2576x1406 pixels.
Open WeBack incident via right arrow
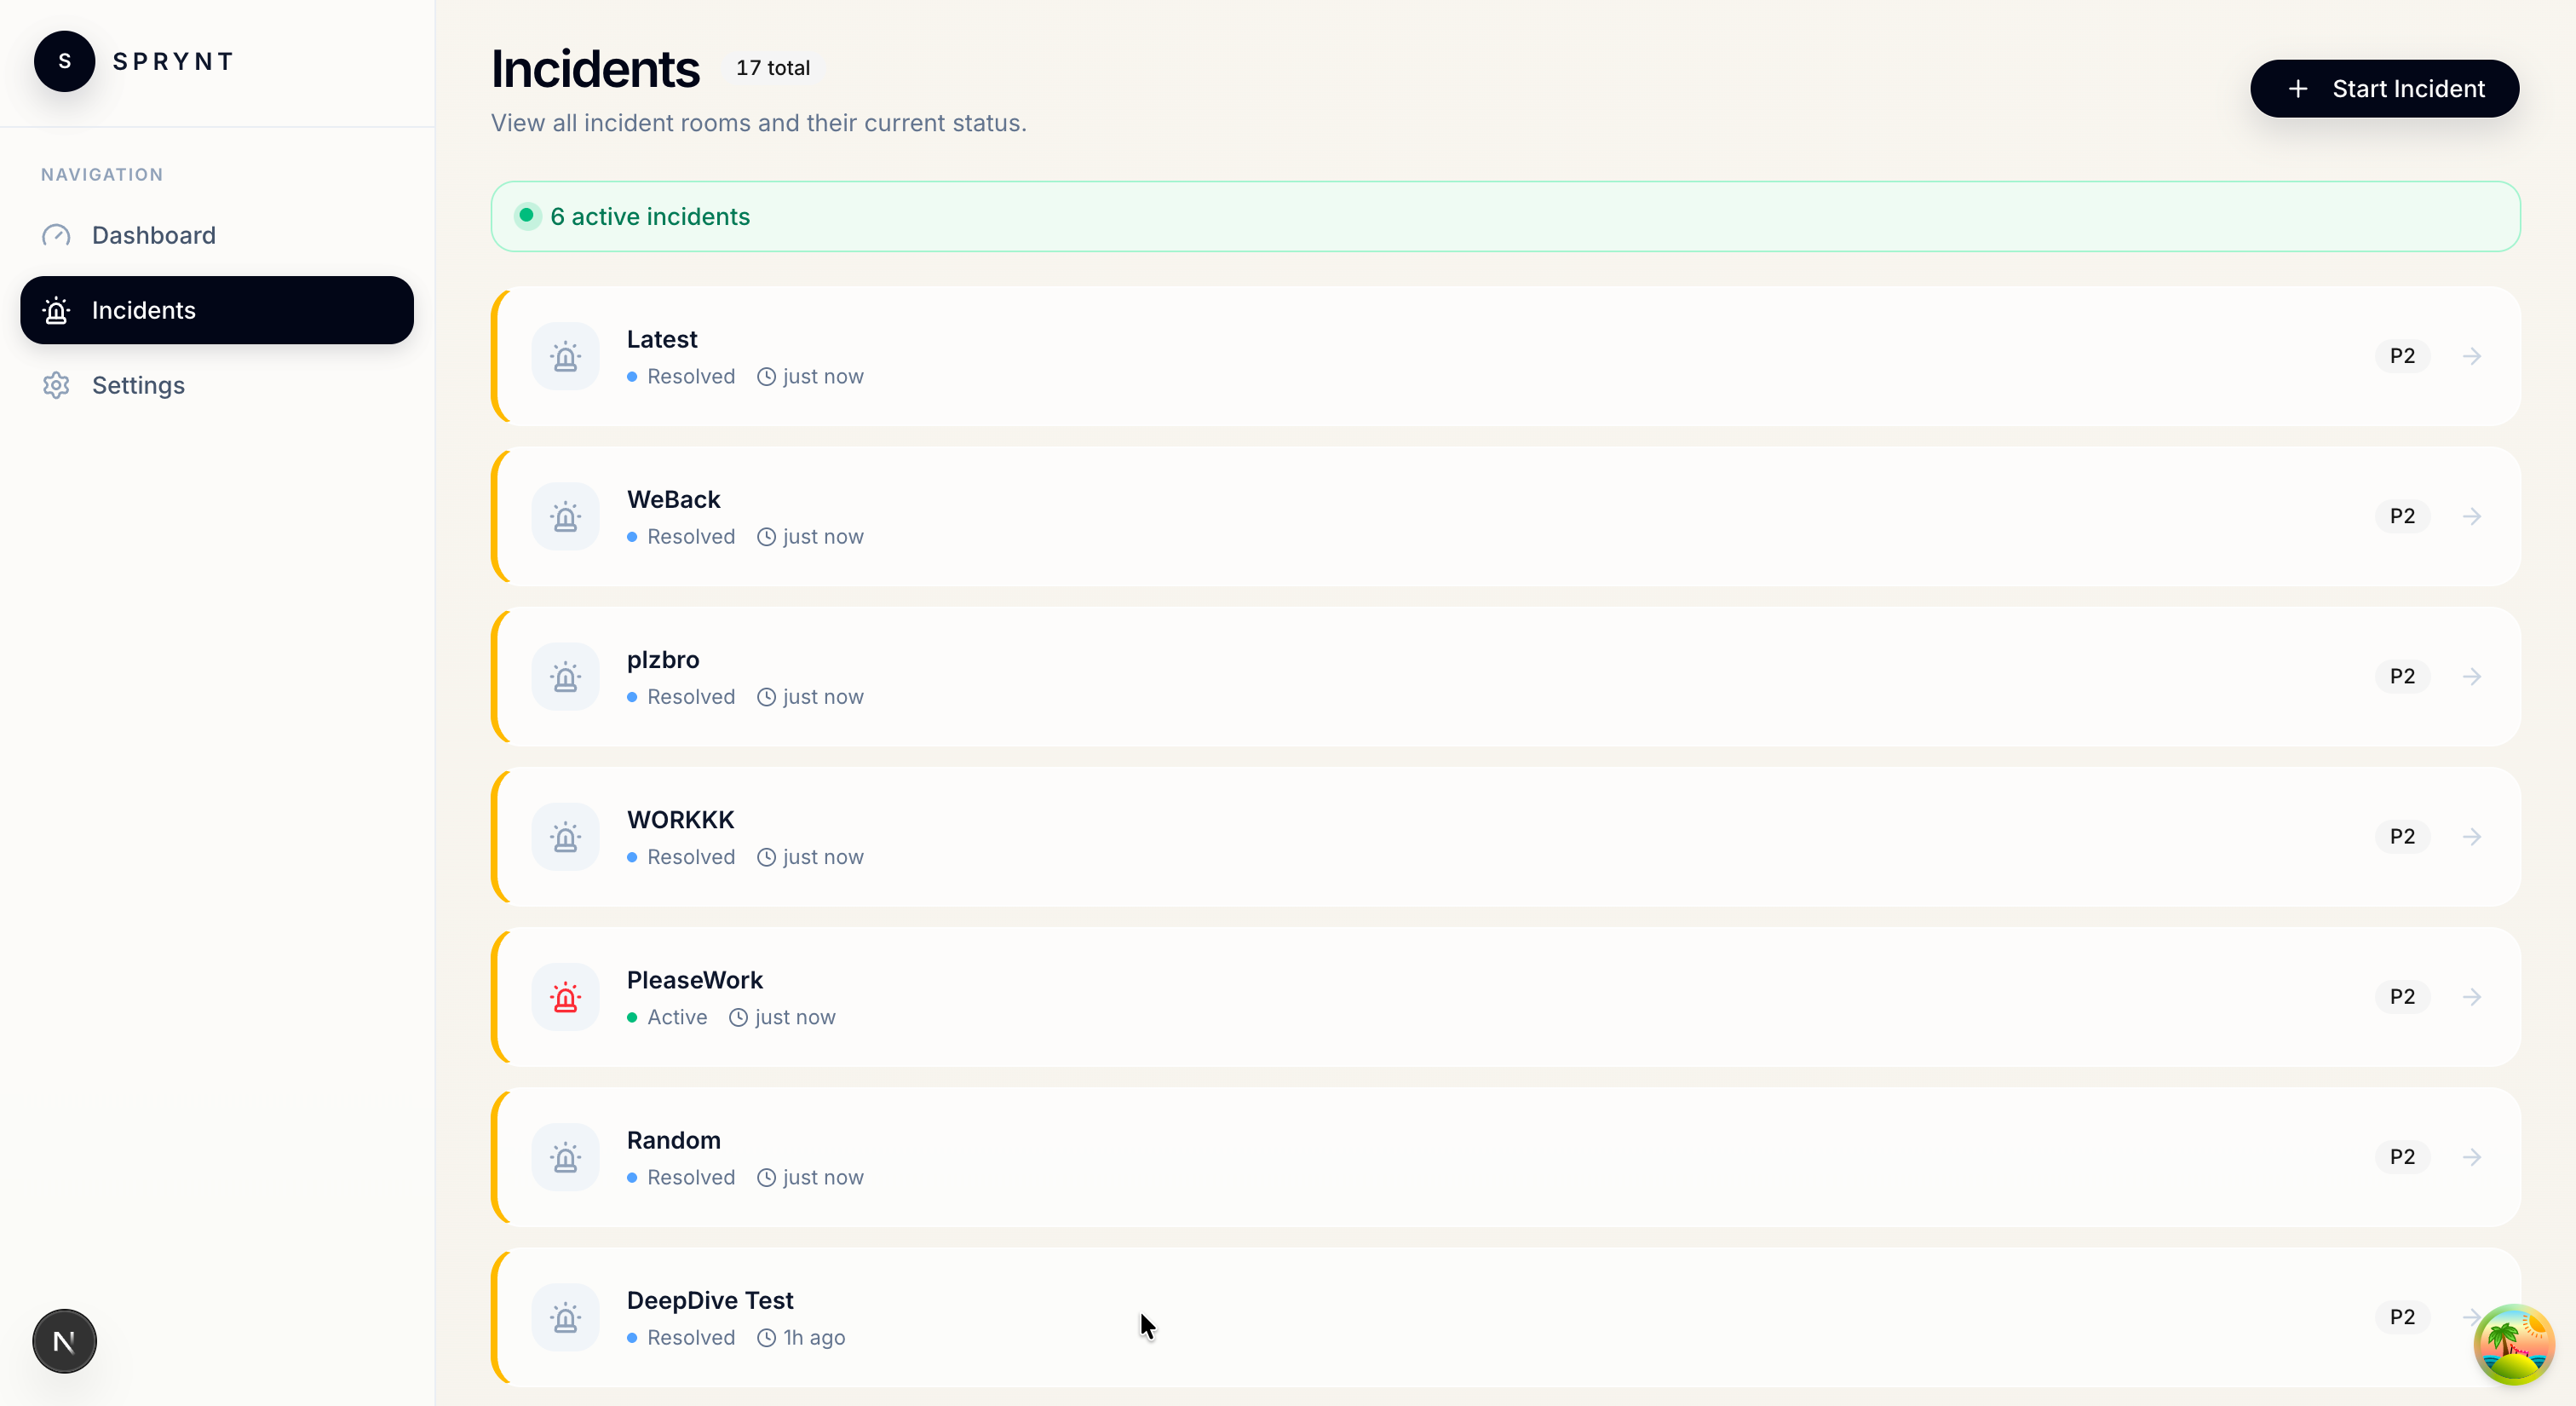[2472, 516]
